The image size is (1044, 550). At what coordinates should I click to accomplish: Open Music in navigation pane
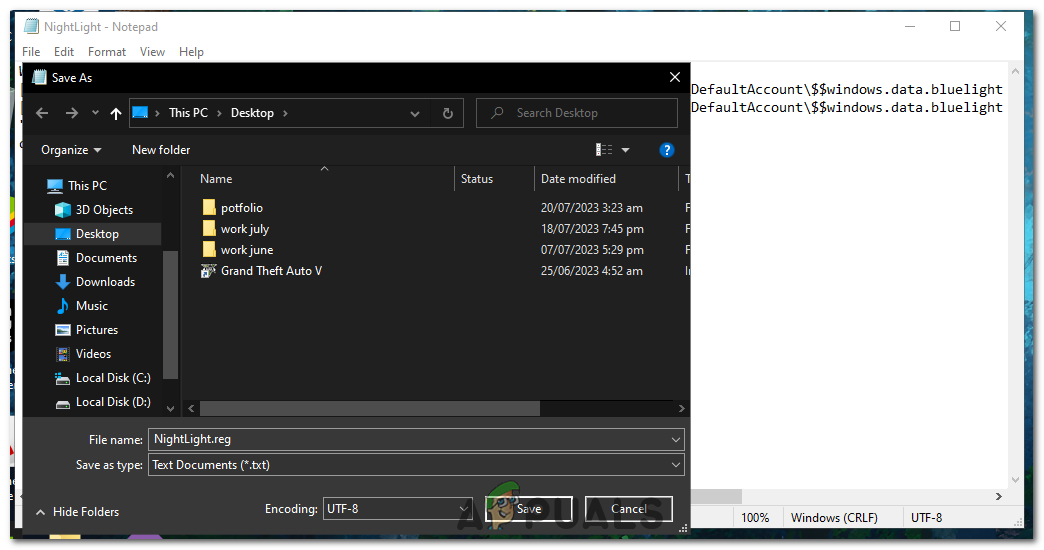pyautogui.click(x=91, y=306)
